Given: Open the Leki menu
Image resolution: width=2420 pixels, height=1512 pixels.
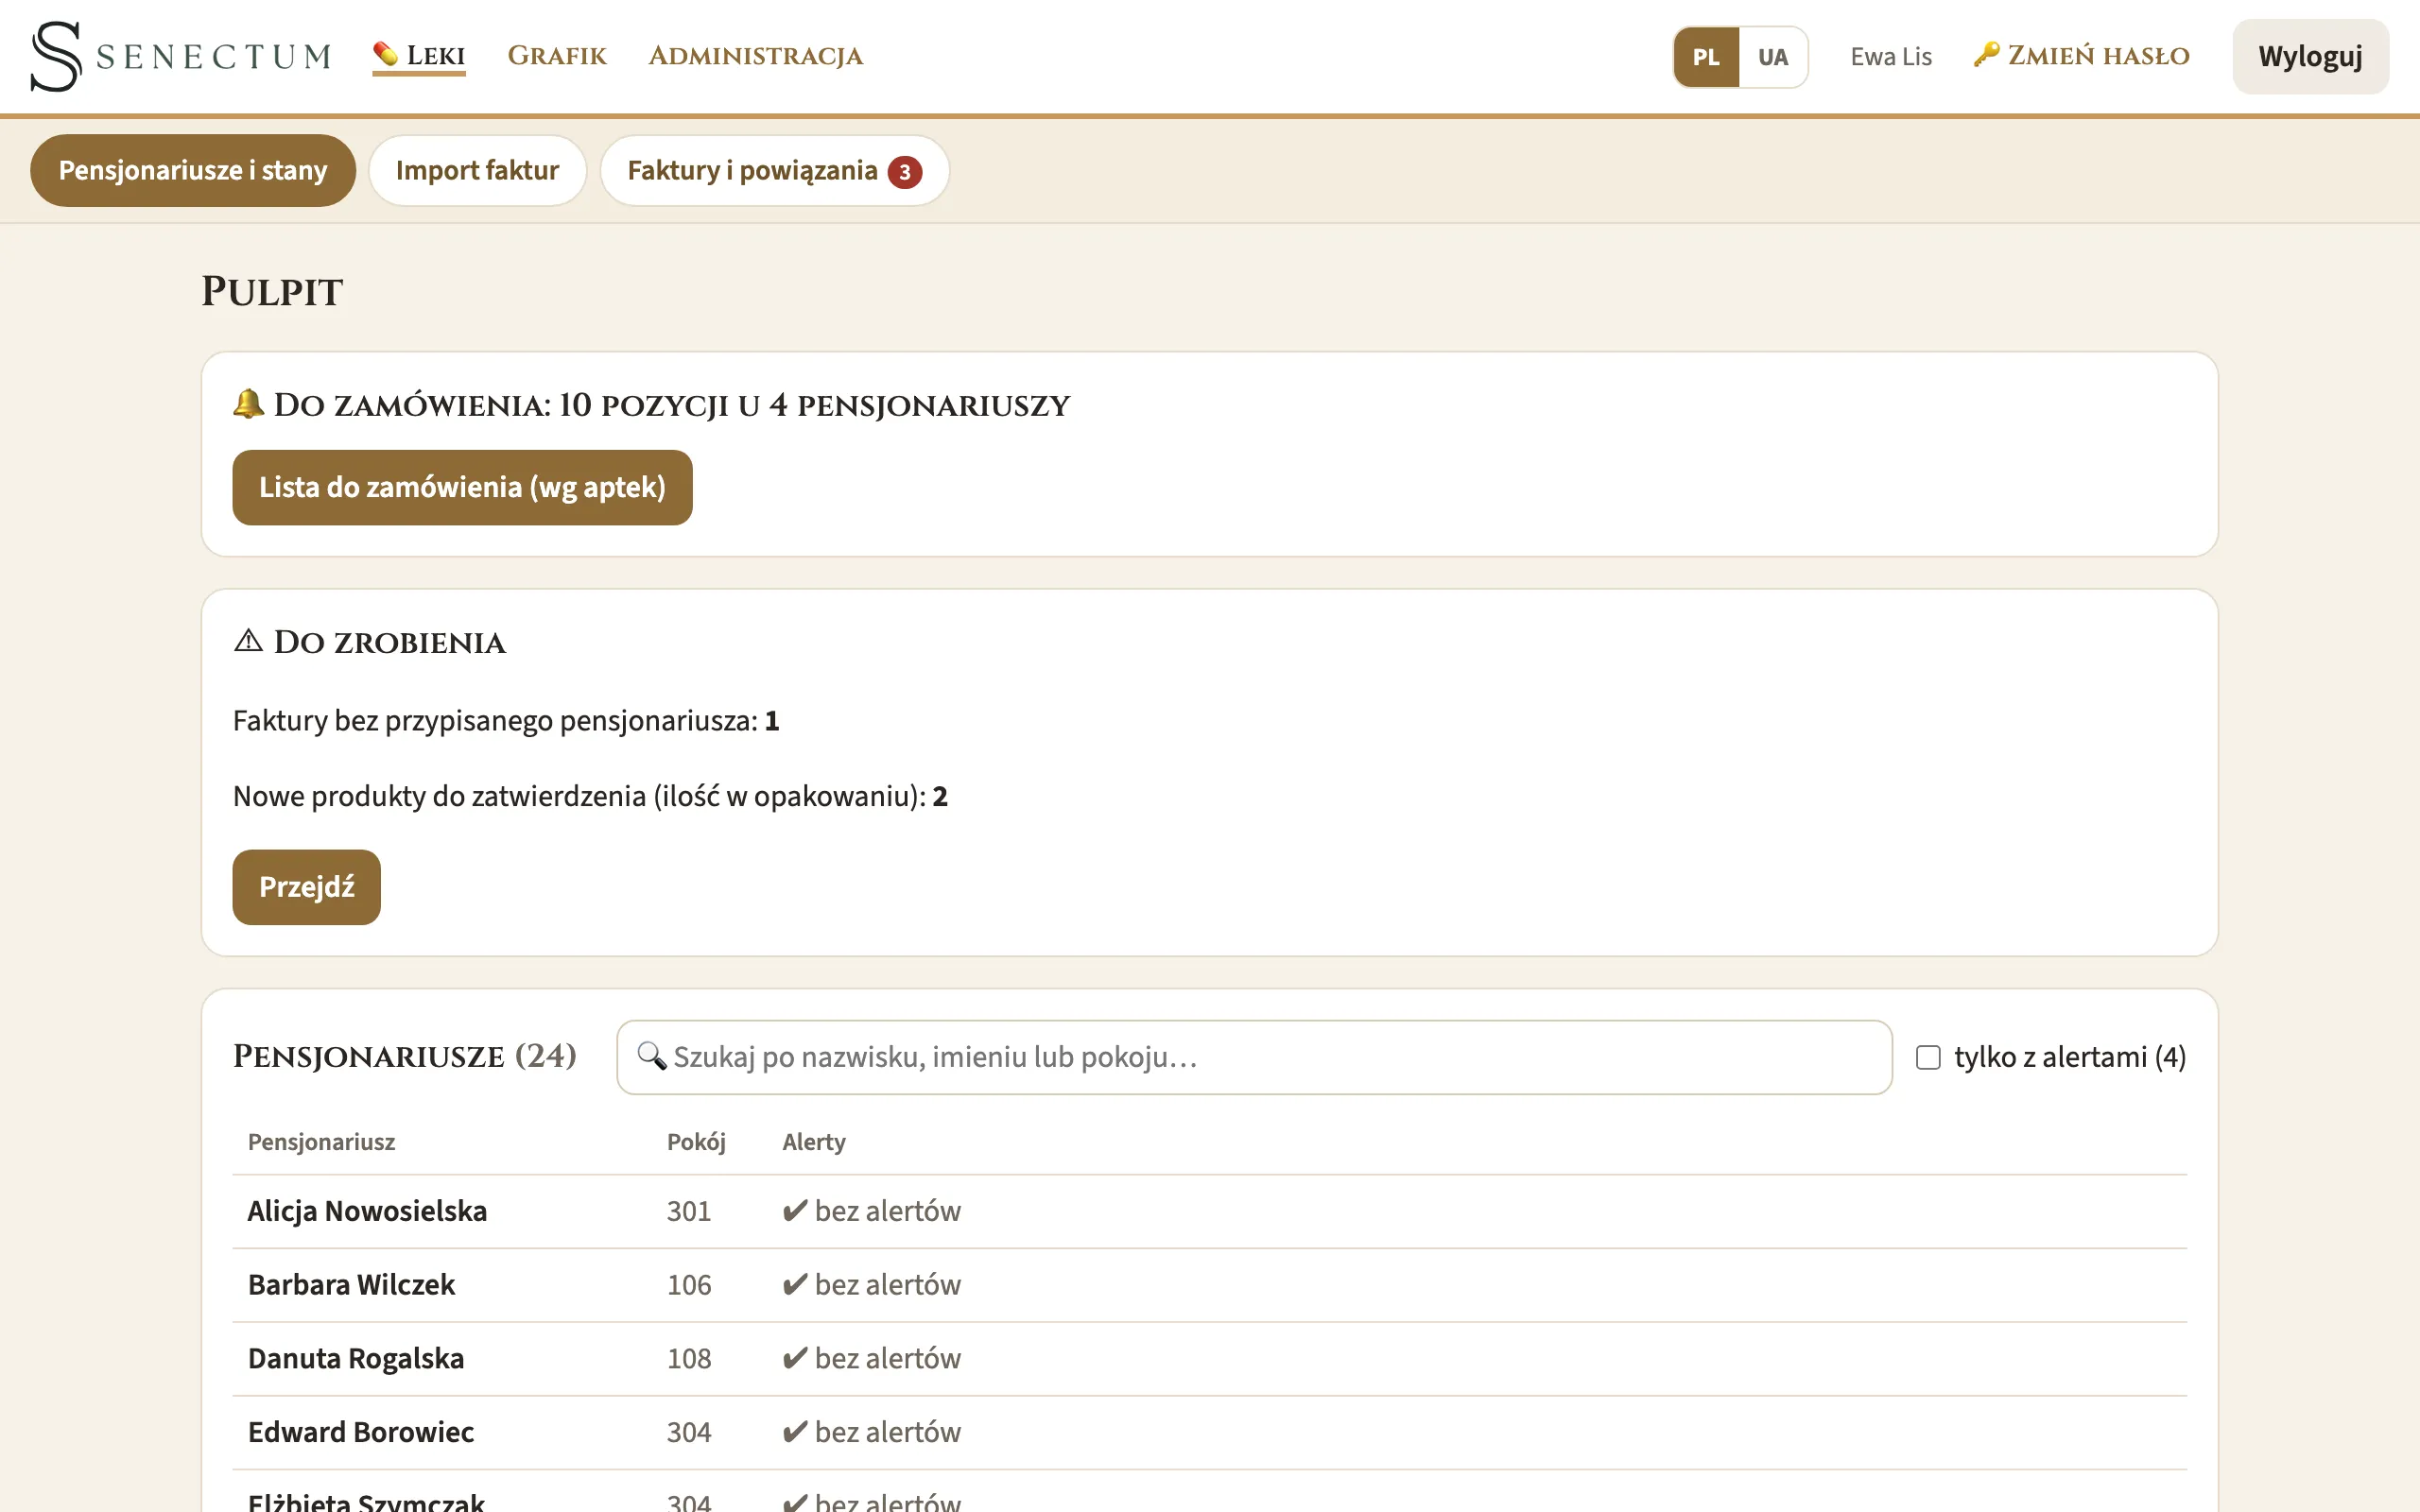Looking at the screenshot, I should (419, 56).
